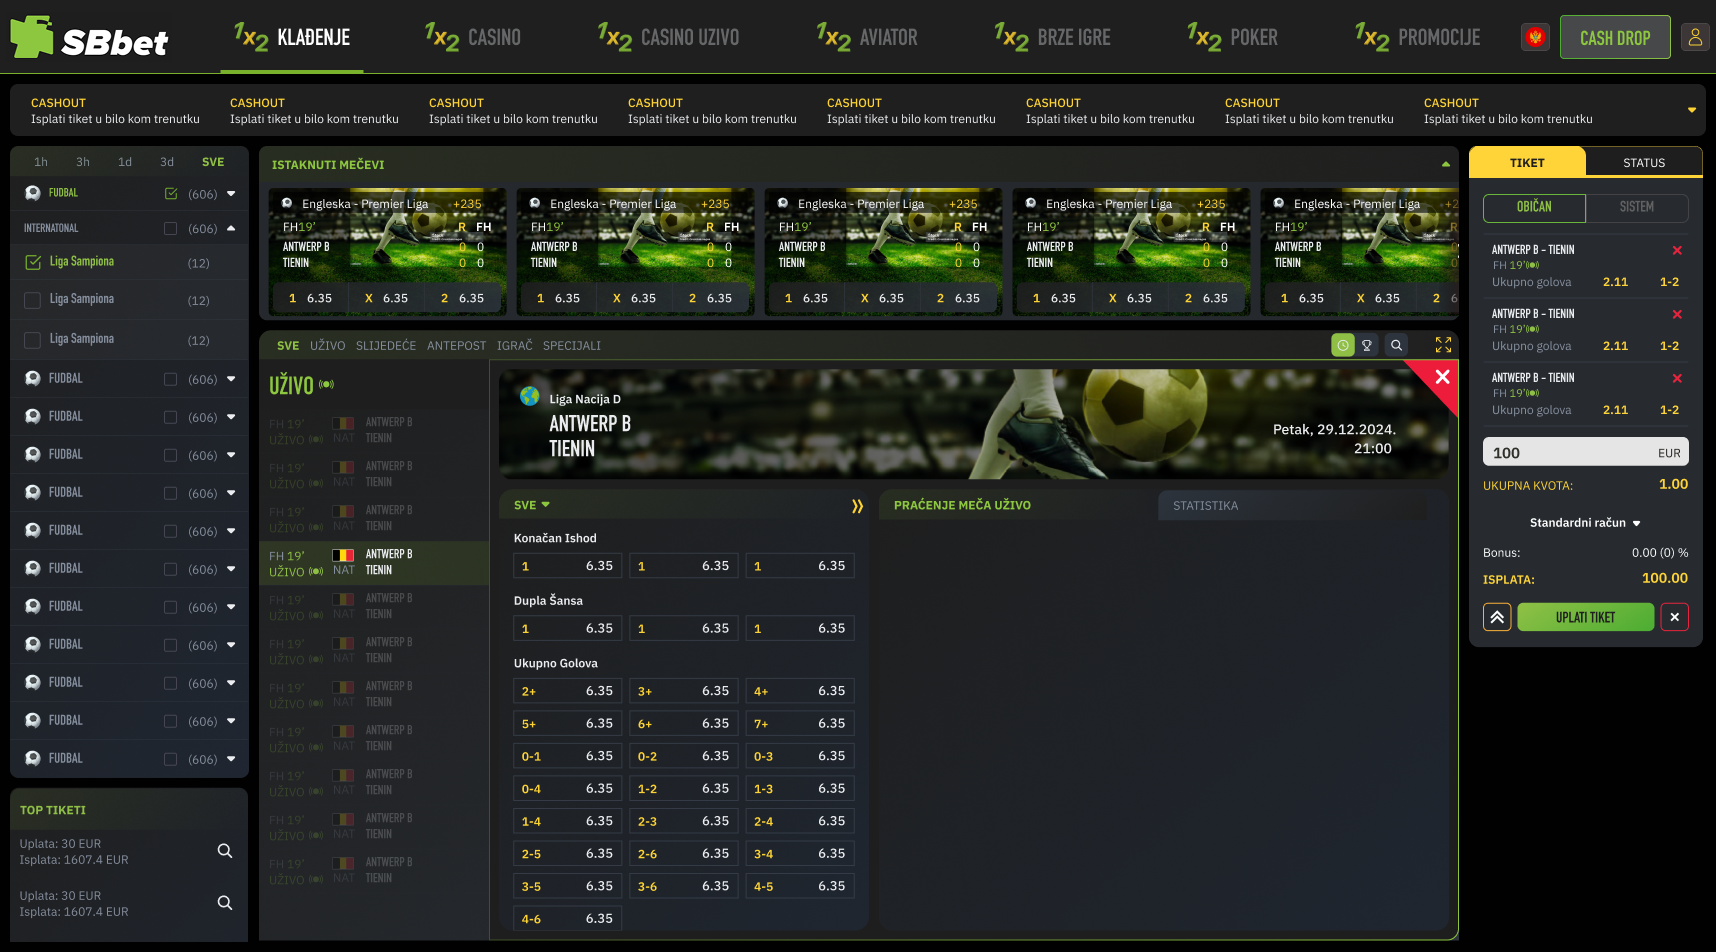
Task: Open the Montenegro flag language selector
Action: (1536, 37)
